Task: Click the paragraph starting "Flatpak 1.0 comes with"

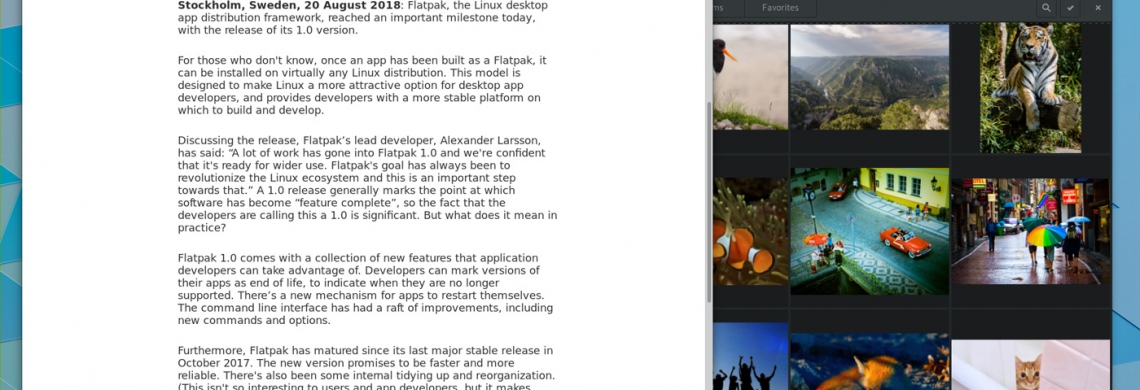Action: click(x=365, y=290)
